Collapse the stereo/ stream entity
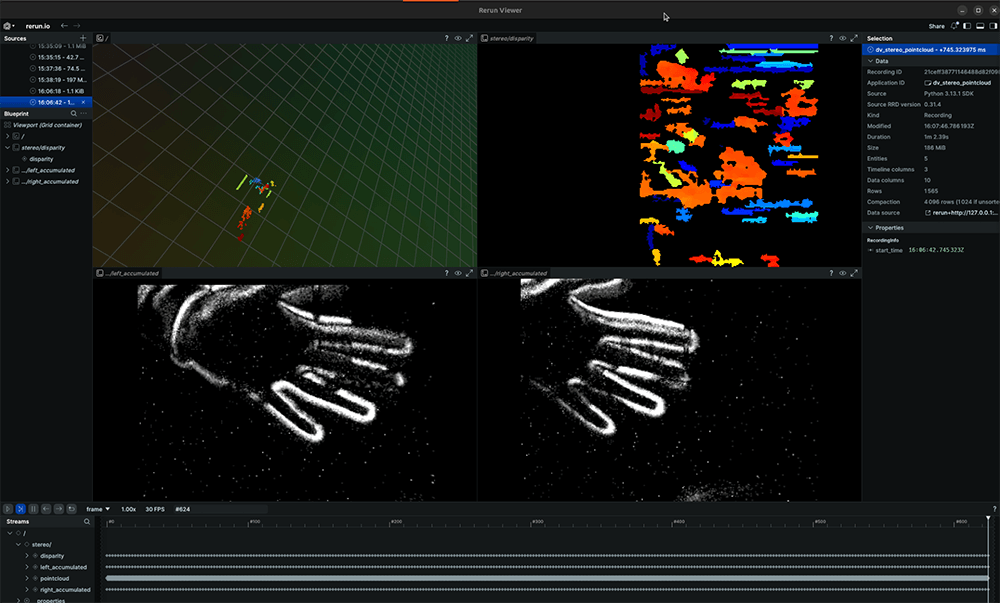The height and width of the screenshot is (603, 1000). [x=18, y=544]
